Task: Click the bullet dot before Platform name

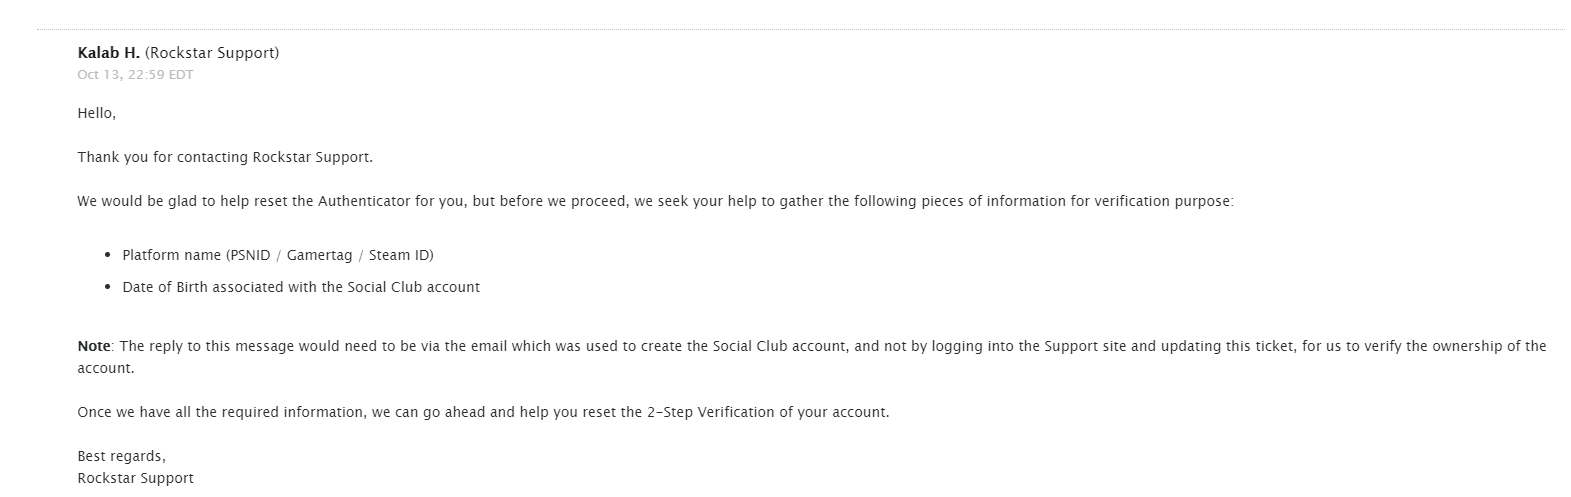Action: [x=108, y=255]
